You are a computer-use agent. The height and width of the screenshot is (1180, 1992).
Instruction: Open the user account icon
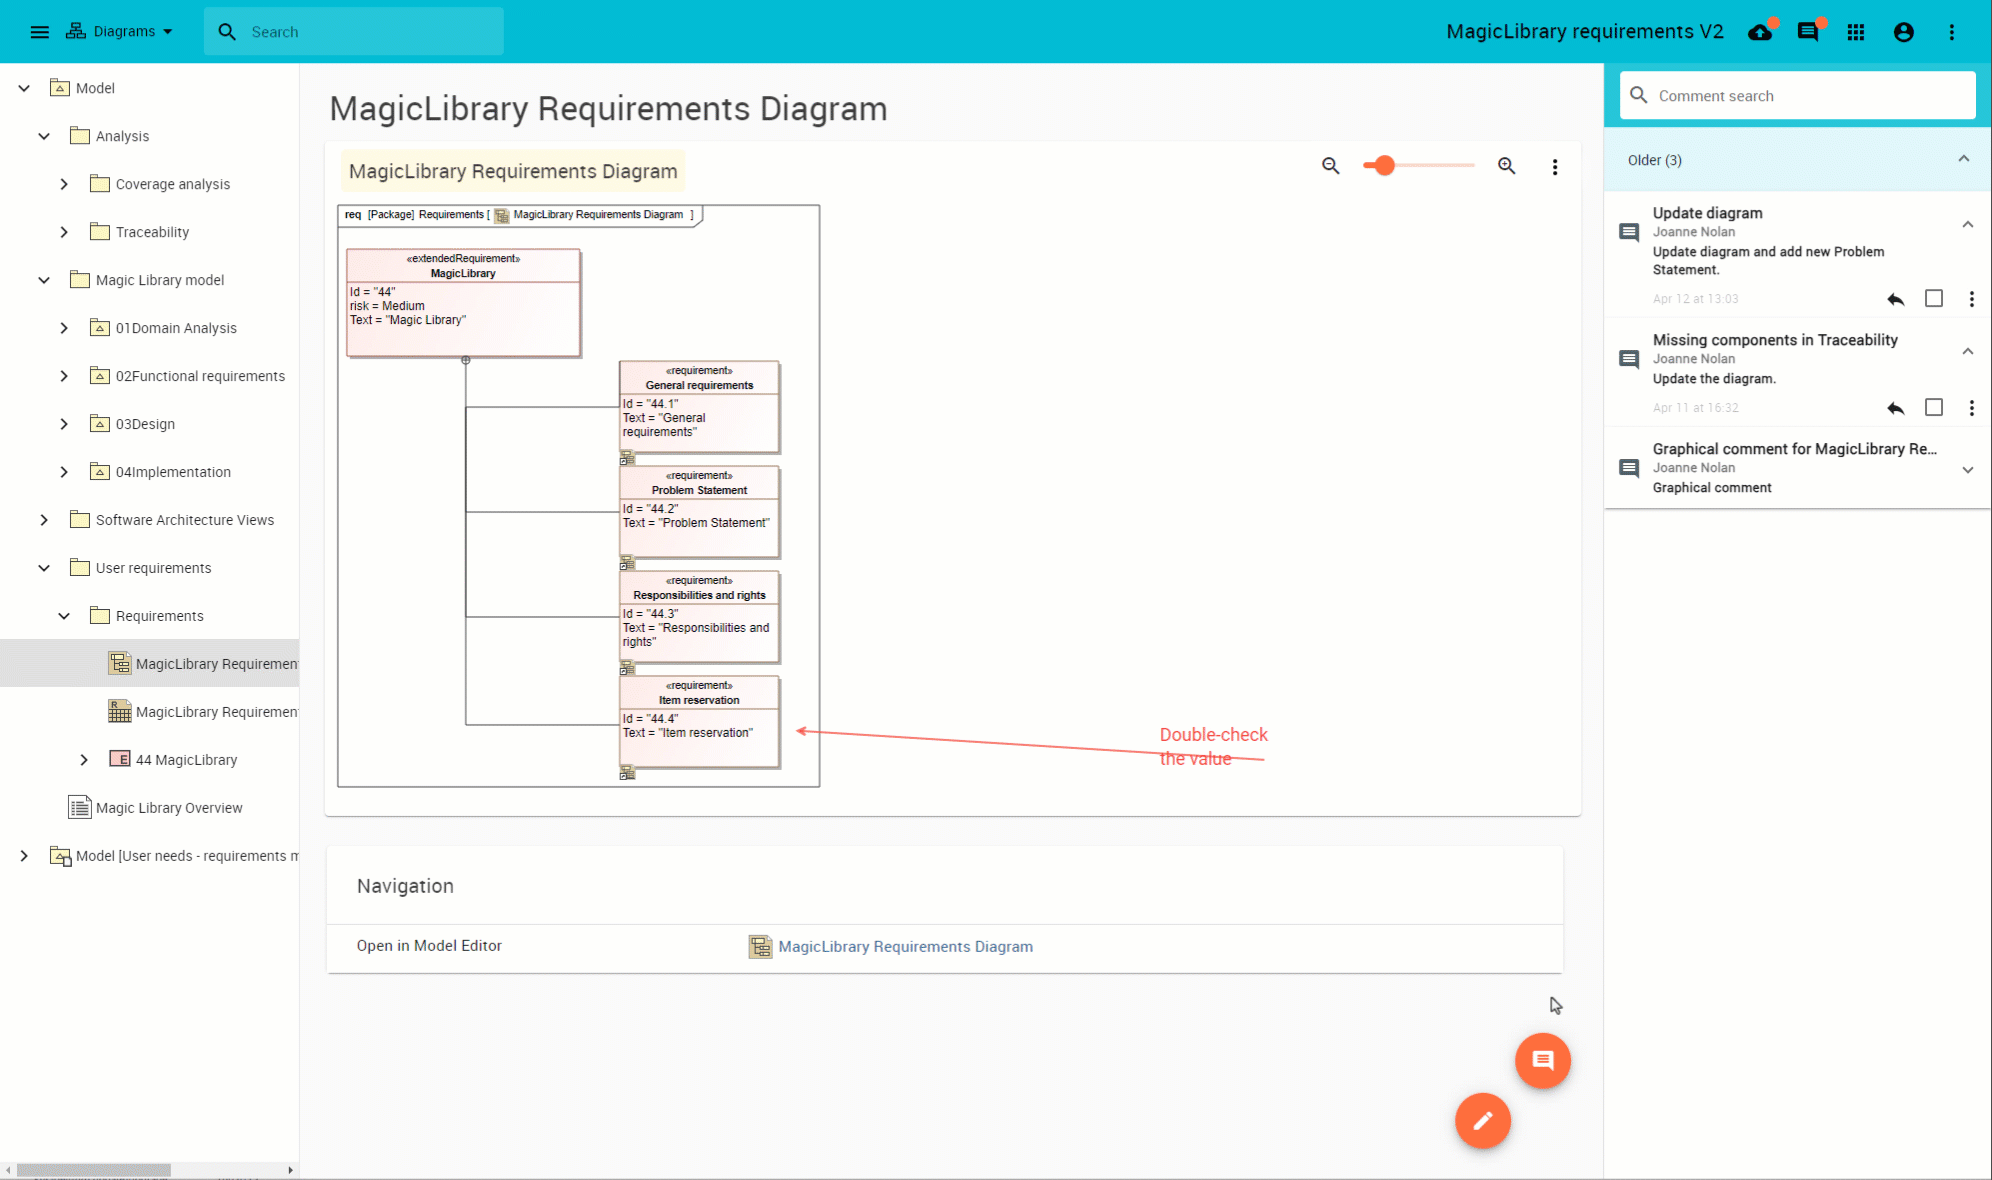(x=1904, y=32)
